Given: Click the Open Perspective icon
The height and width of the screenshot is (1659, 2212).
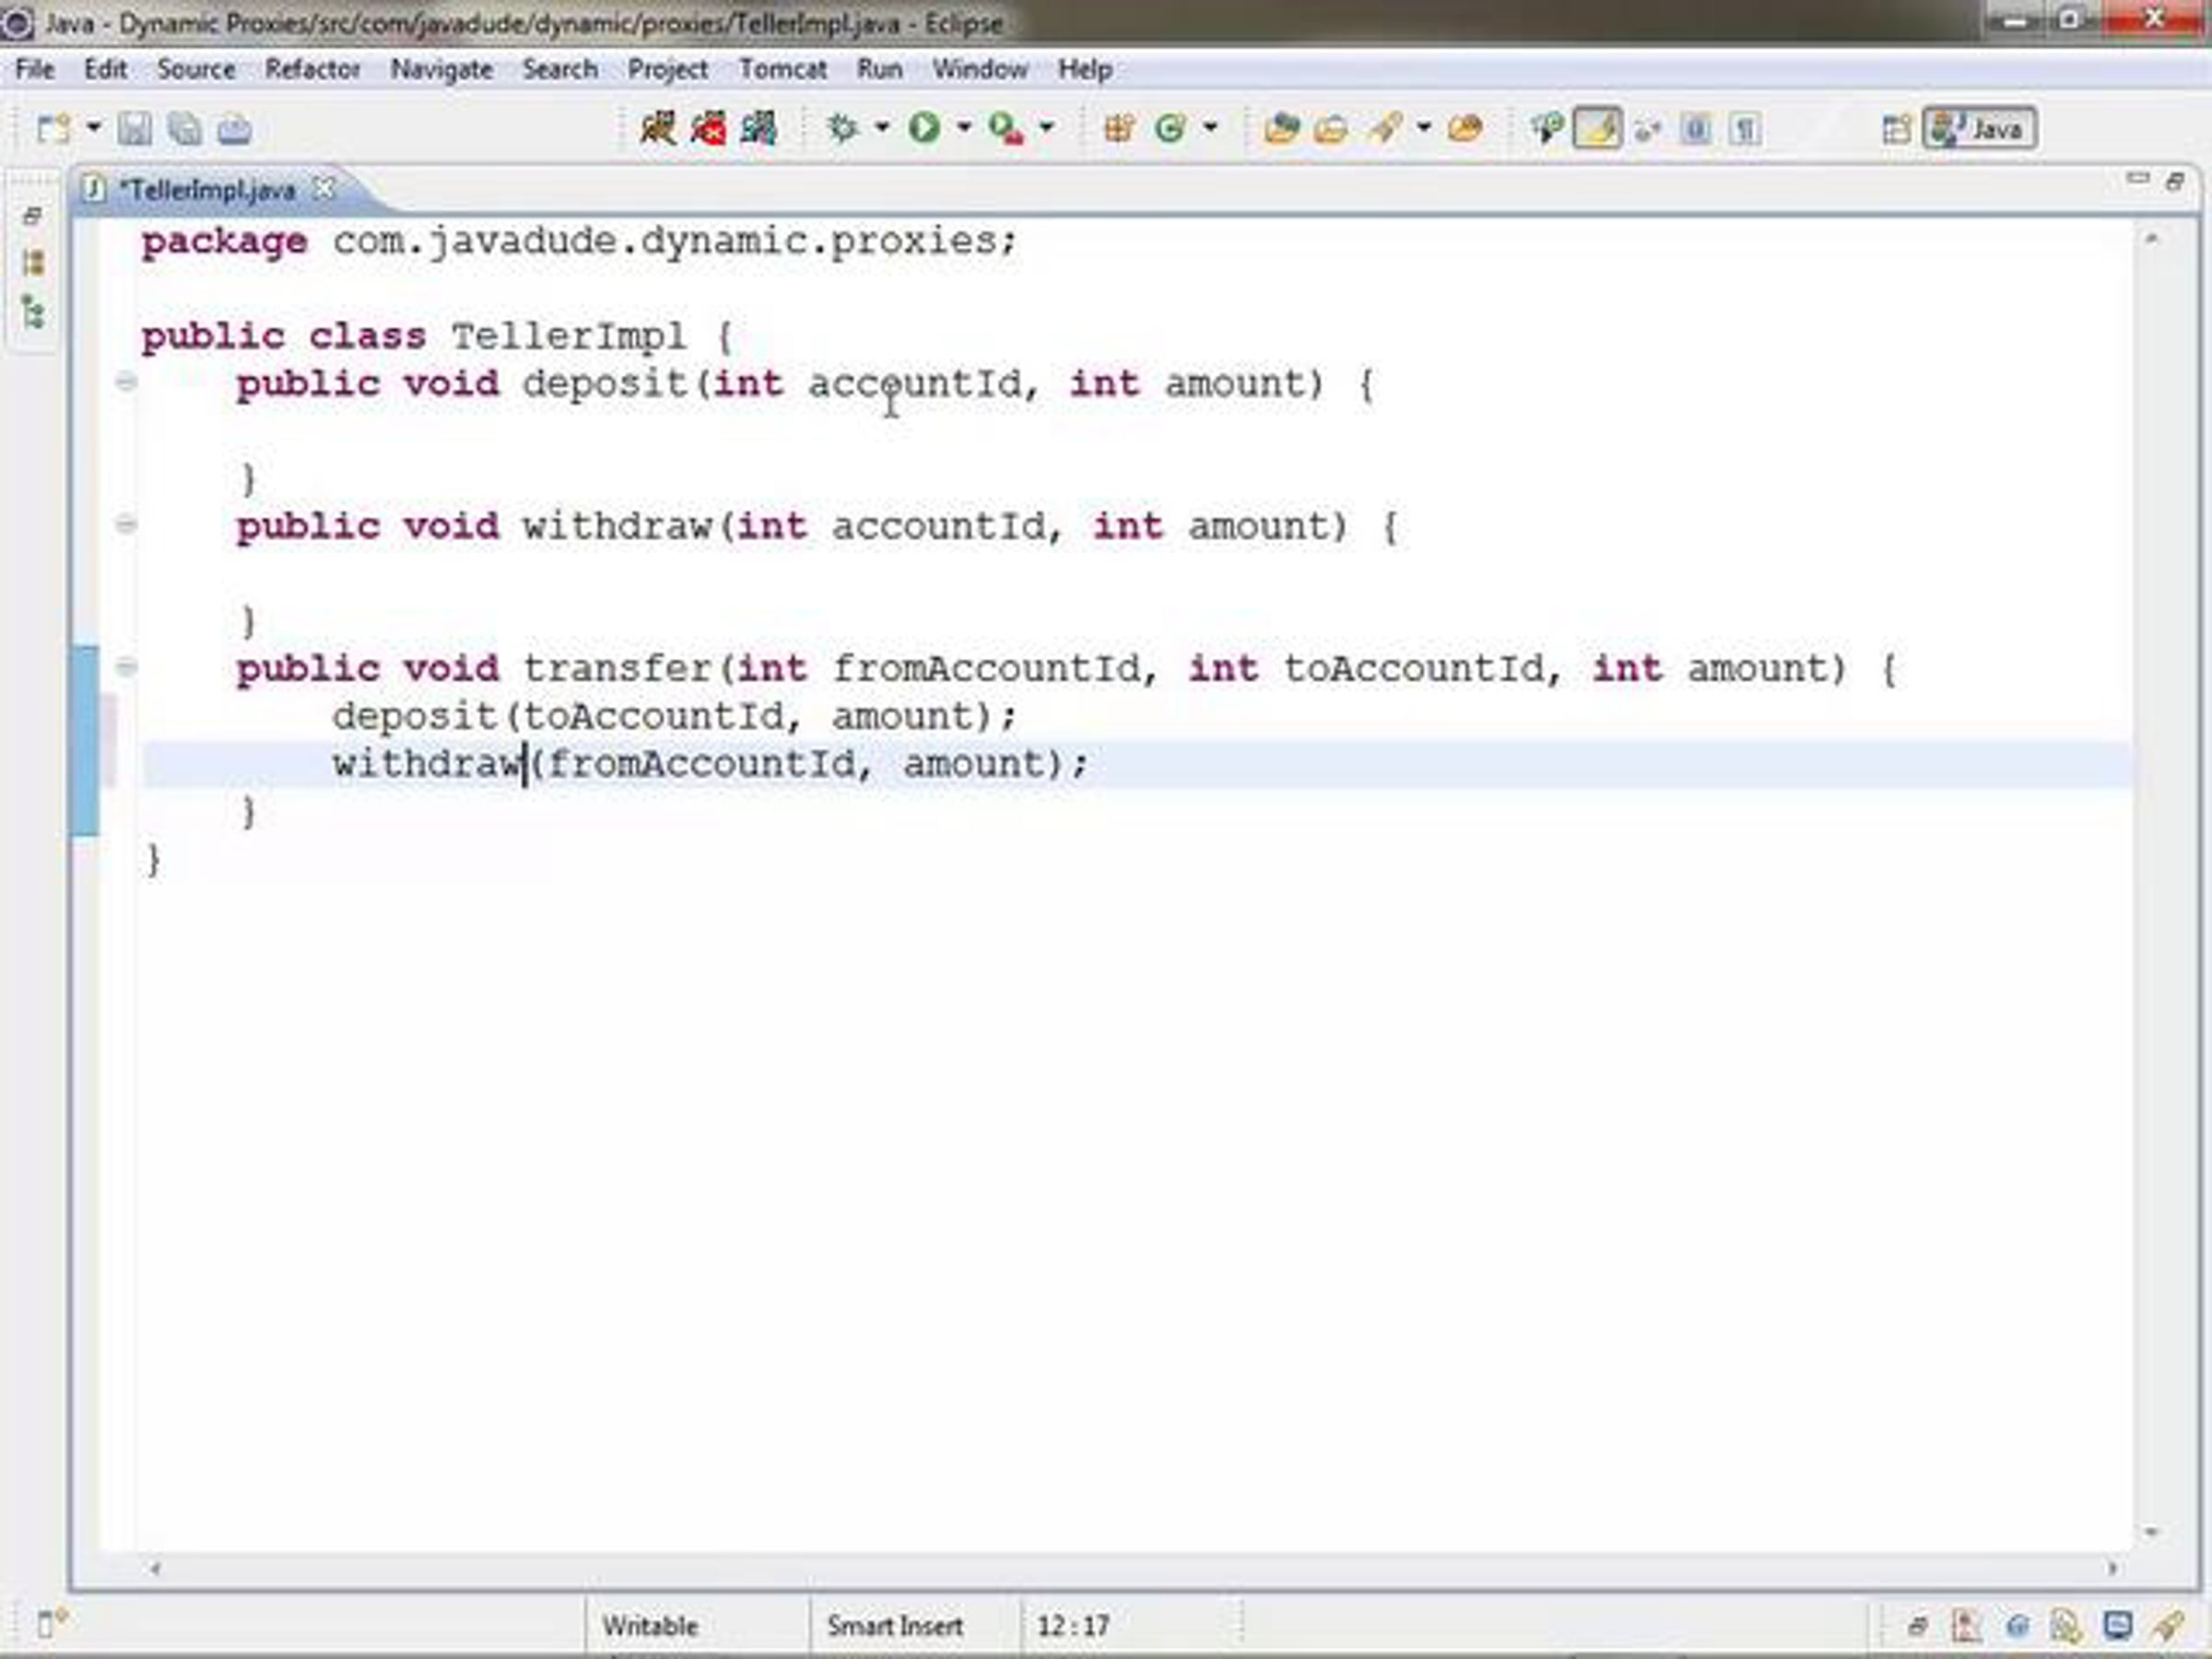Looking at the screenshot, I should pos(1895,129).
